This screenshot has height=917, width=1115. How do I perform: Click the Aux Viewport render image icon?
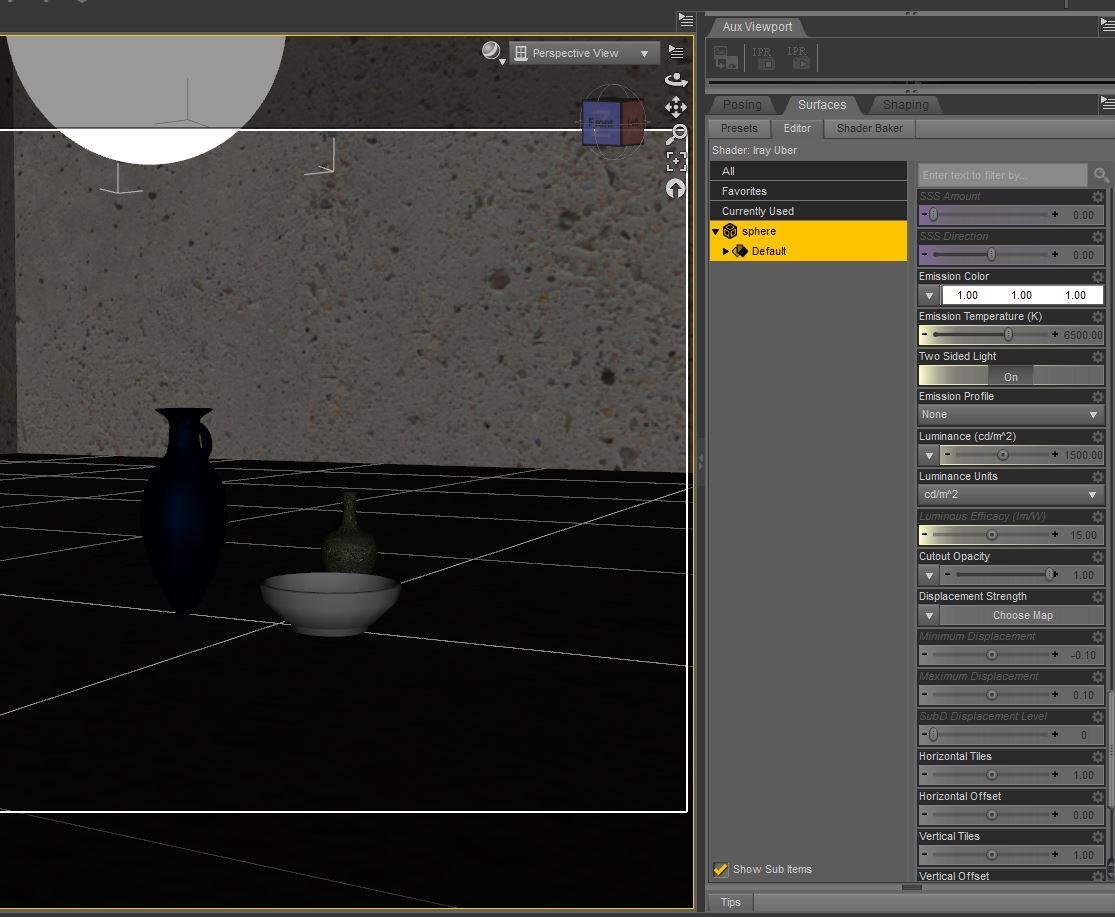click(725, 58)
